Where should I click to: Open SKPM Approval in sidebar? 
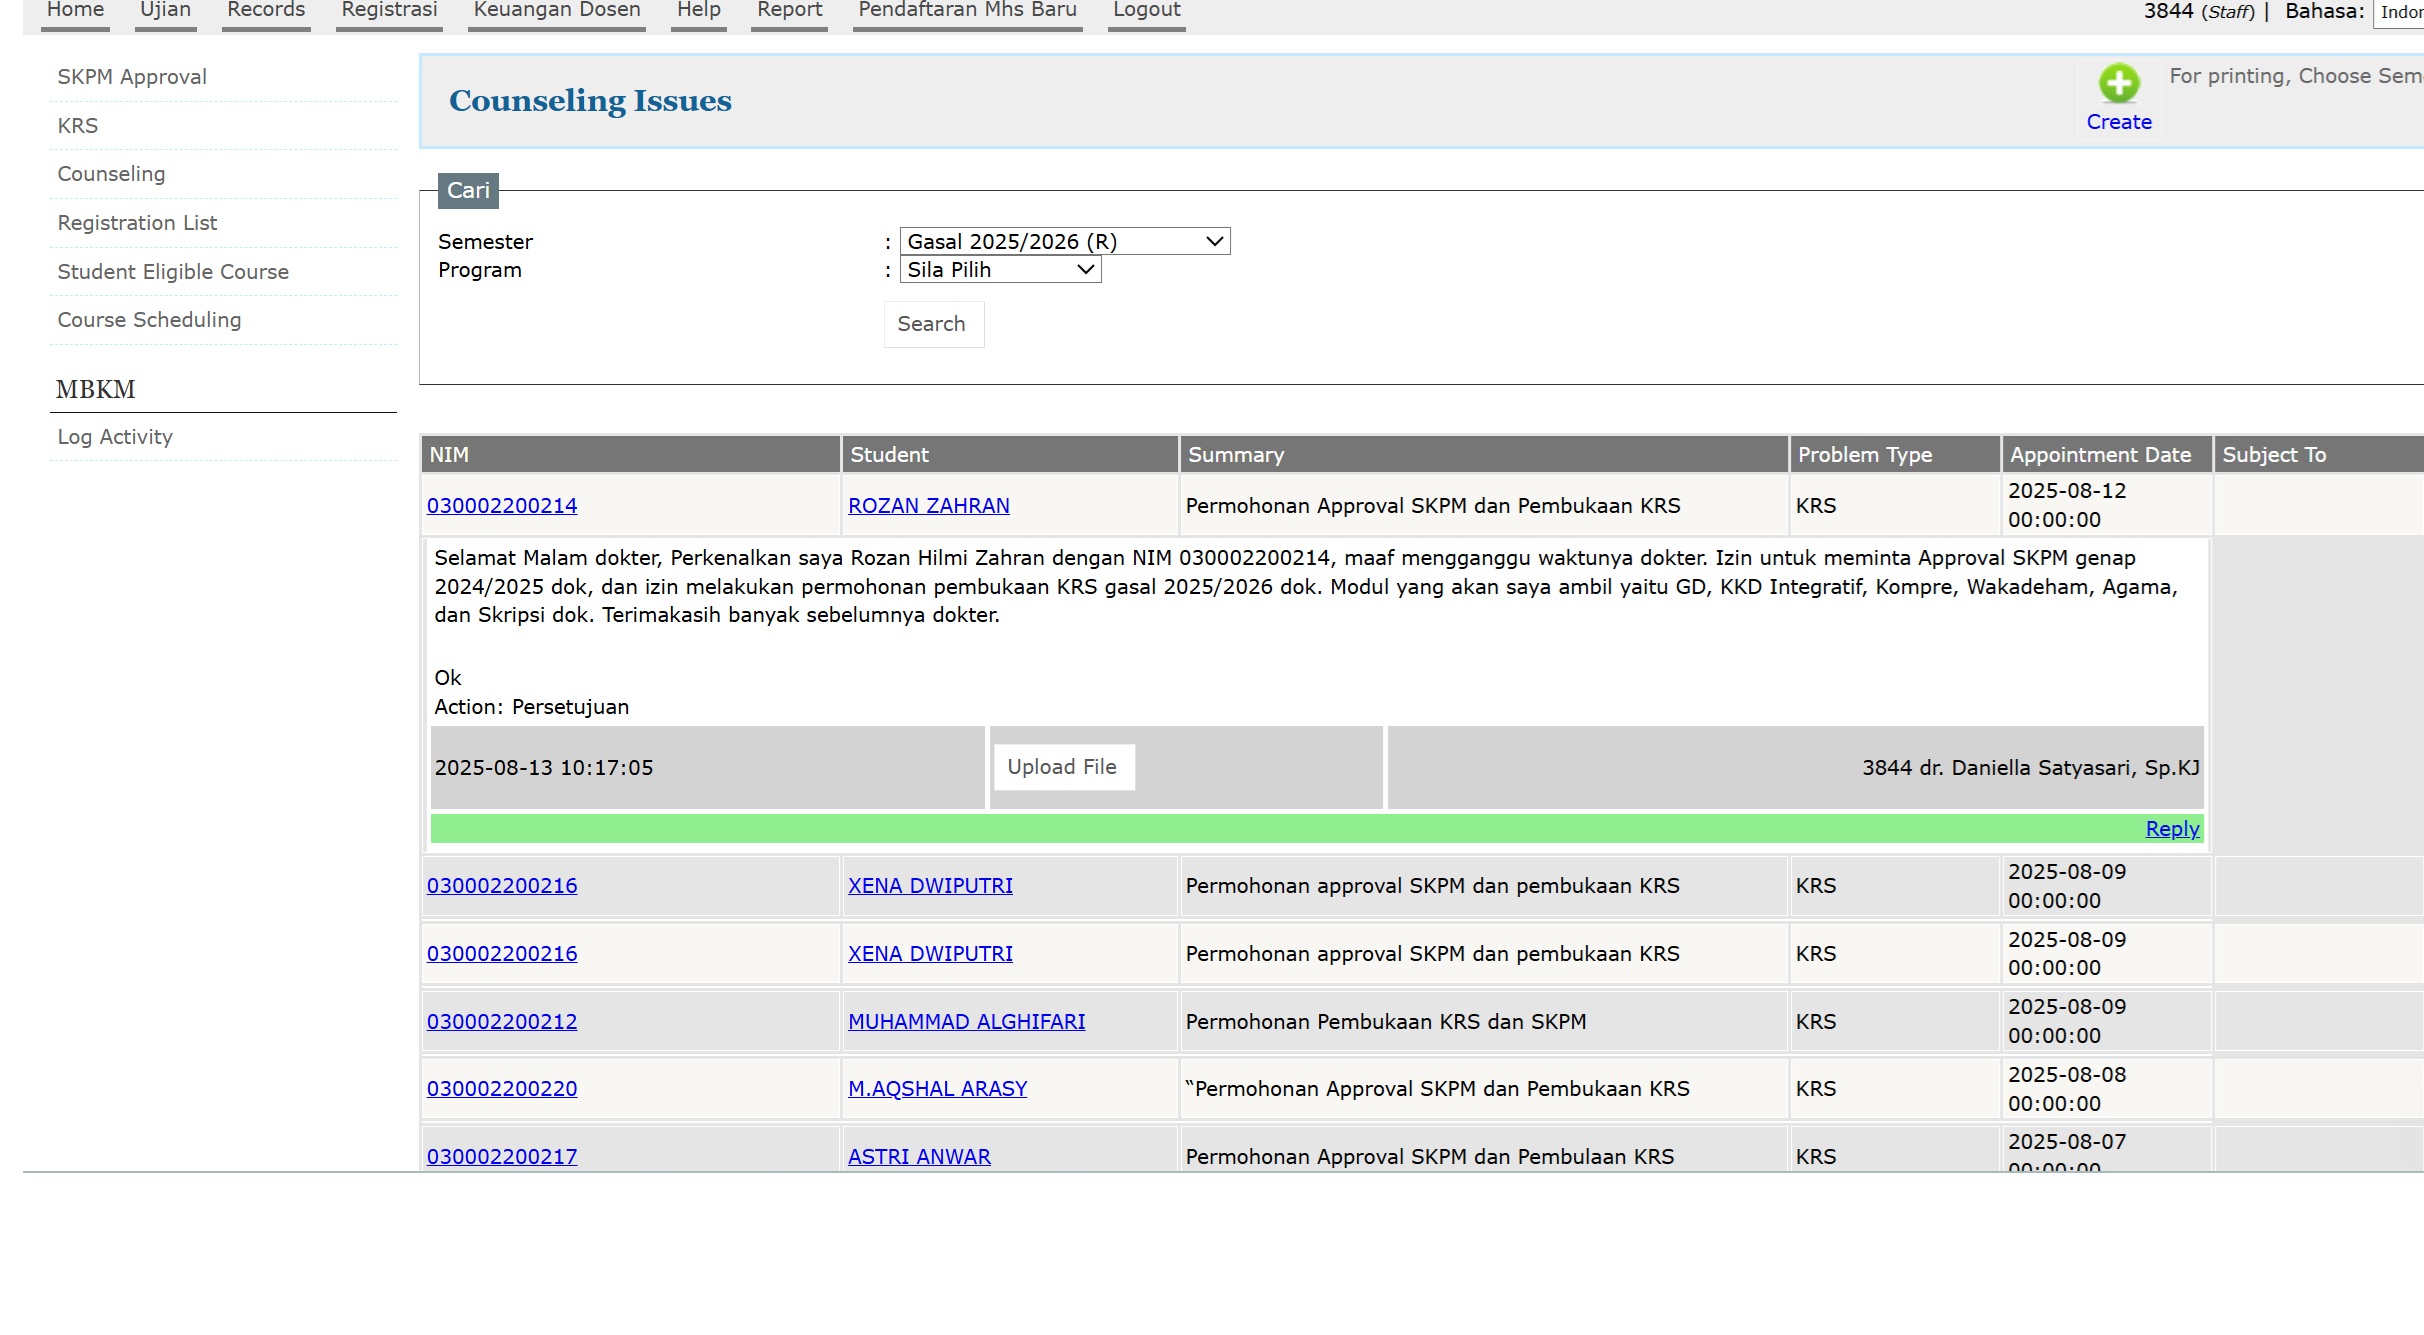(x=132, y=77)
